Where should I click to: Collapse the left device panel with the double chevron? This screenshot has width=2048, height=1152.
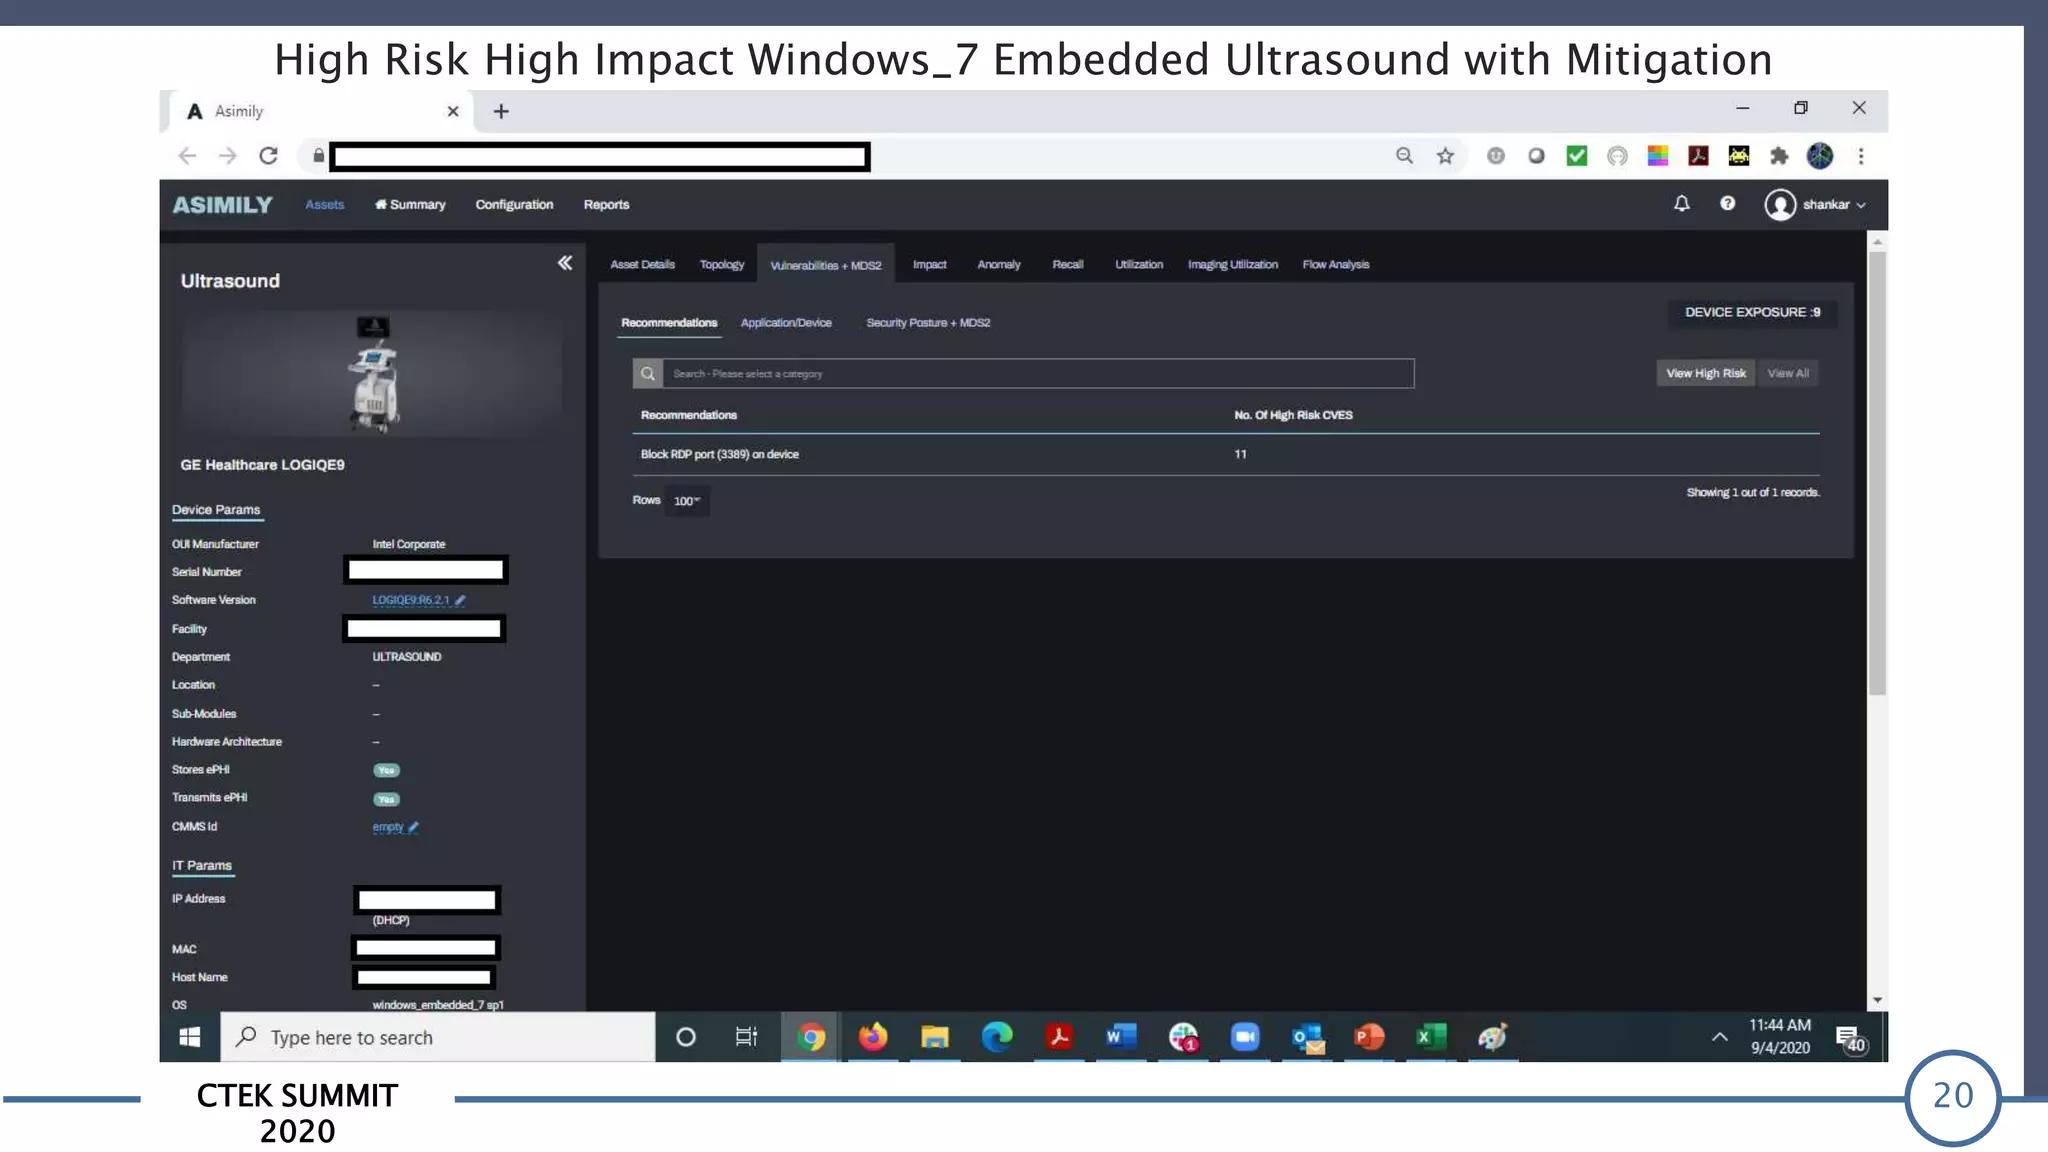[565, 263]
